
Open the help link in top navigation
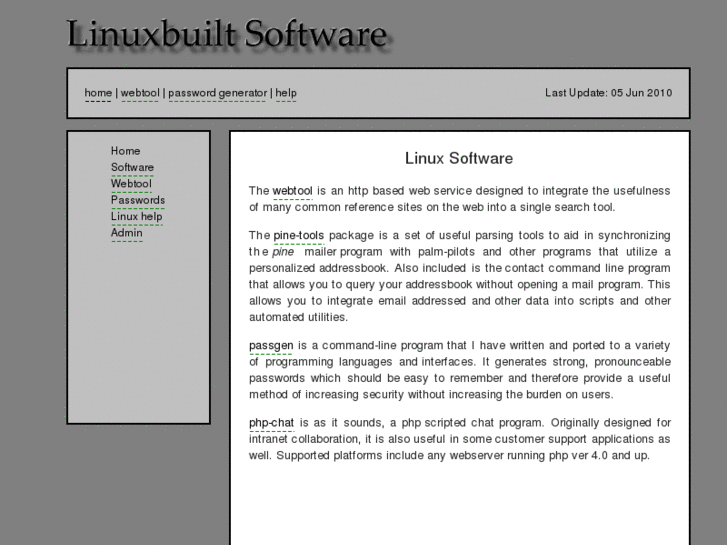point(286,93)
